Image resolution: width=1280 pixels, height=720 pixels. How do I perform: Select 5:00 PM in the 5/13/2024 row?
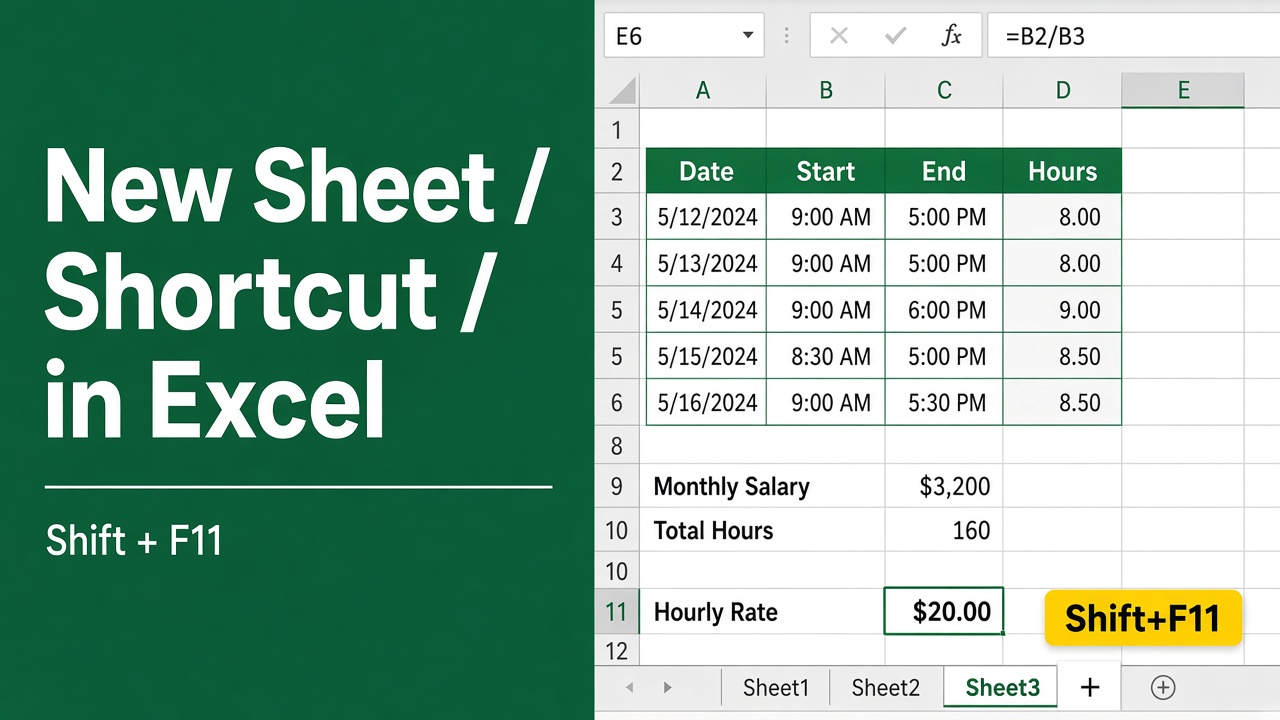tap(944, 264)
